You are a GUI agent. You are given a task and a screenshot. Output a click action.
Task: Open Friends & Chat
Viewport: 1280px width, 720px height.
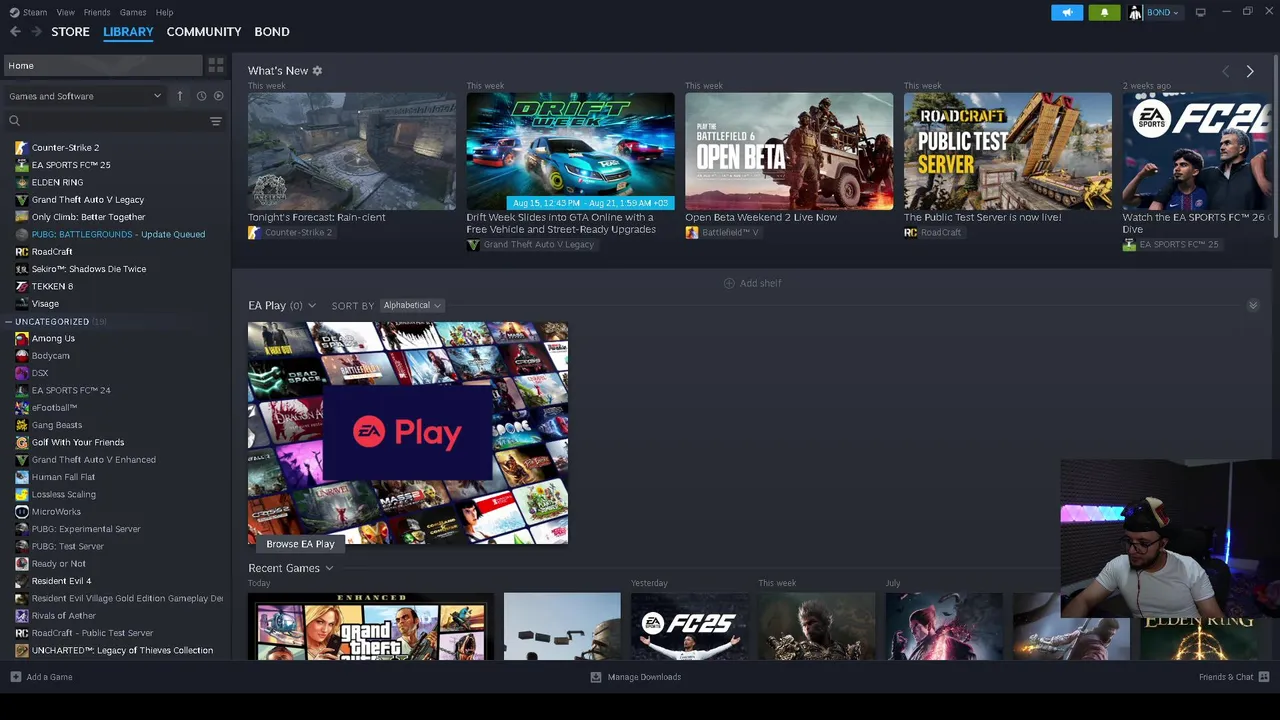1226,677
